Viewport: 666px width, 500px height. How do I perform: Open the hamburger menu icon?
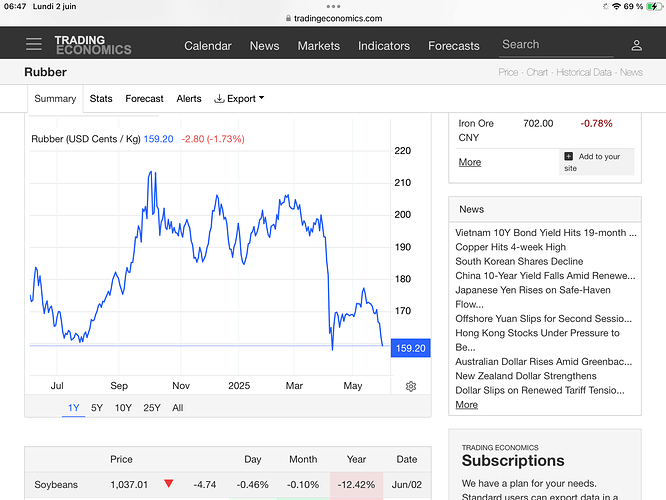click(34, 45)
